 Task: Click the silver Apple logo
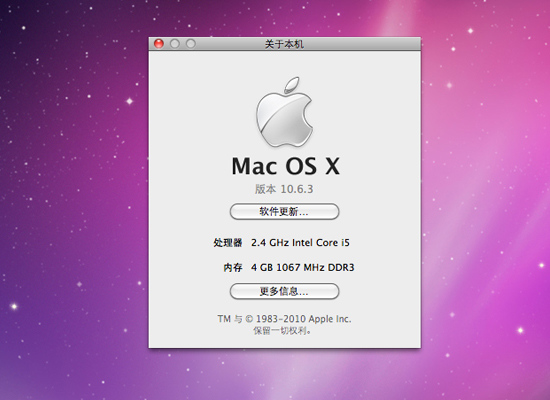click(284, 112)
